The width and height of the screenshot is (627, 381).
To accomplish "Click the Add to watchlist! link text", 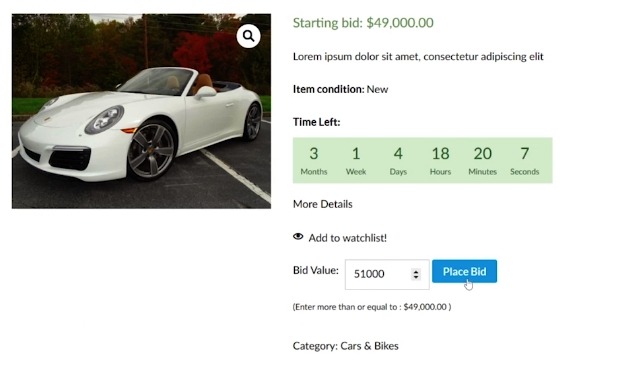I will point(347,238).
